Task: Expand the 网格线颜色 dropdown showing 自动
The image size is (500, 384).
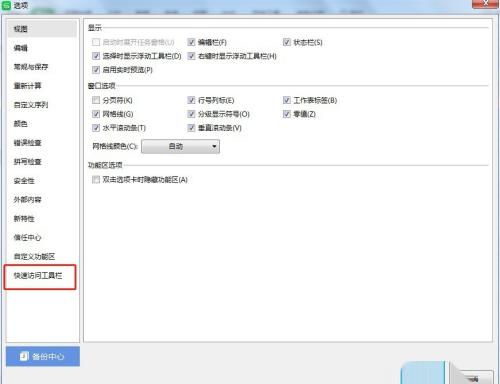Action: click(180, 146)
